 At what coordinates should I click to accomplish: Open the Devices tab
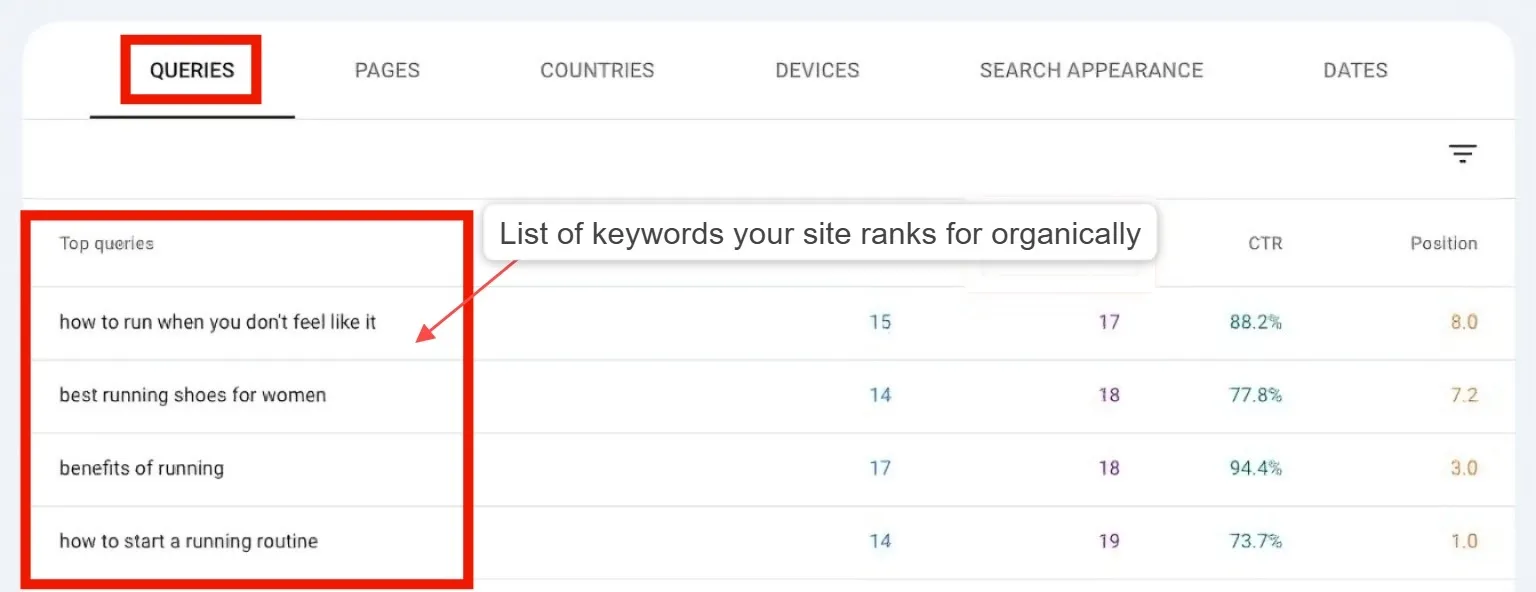[817, 71]
